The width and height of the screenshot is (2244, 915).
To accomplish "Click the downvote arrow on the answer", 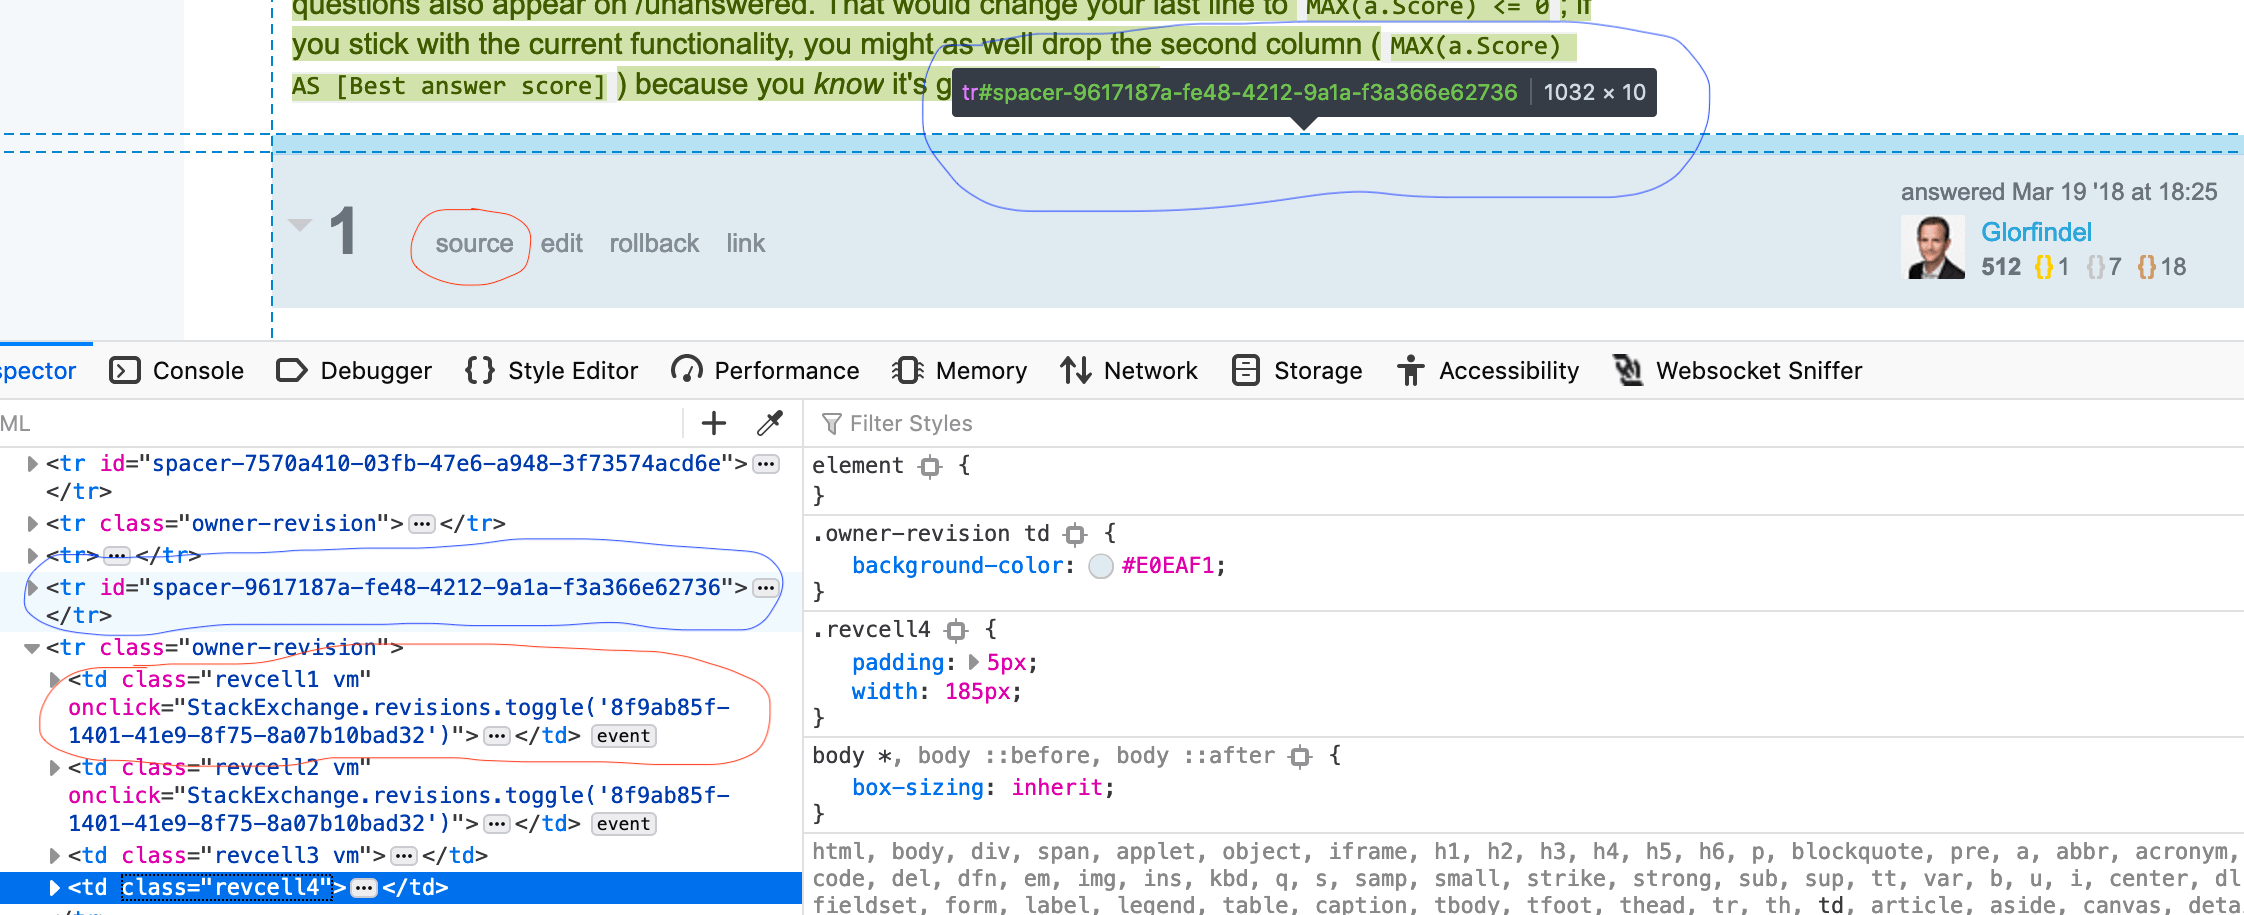I will click(x=299, y=226).
